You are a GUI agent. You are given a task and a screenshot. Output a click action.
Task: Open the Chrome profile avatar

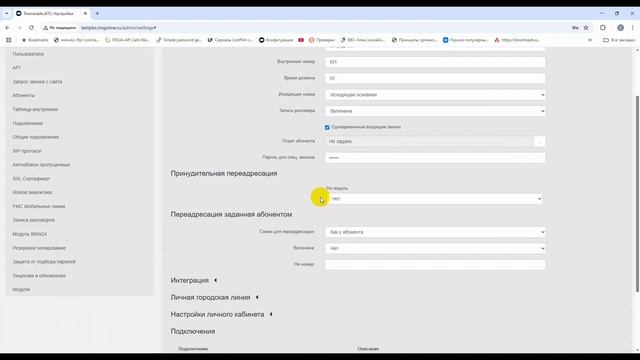(620, 28)
